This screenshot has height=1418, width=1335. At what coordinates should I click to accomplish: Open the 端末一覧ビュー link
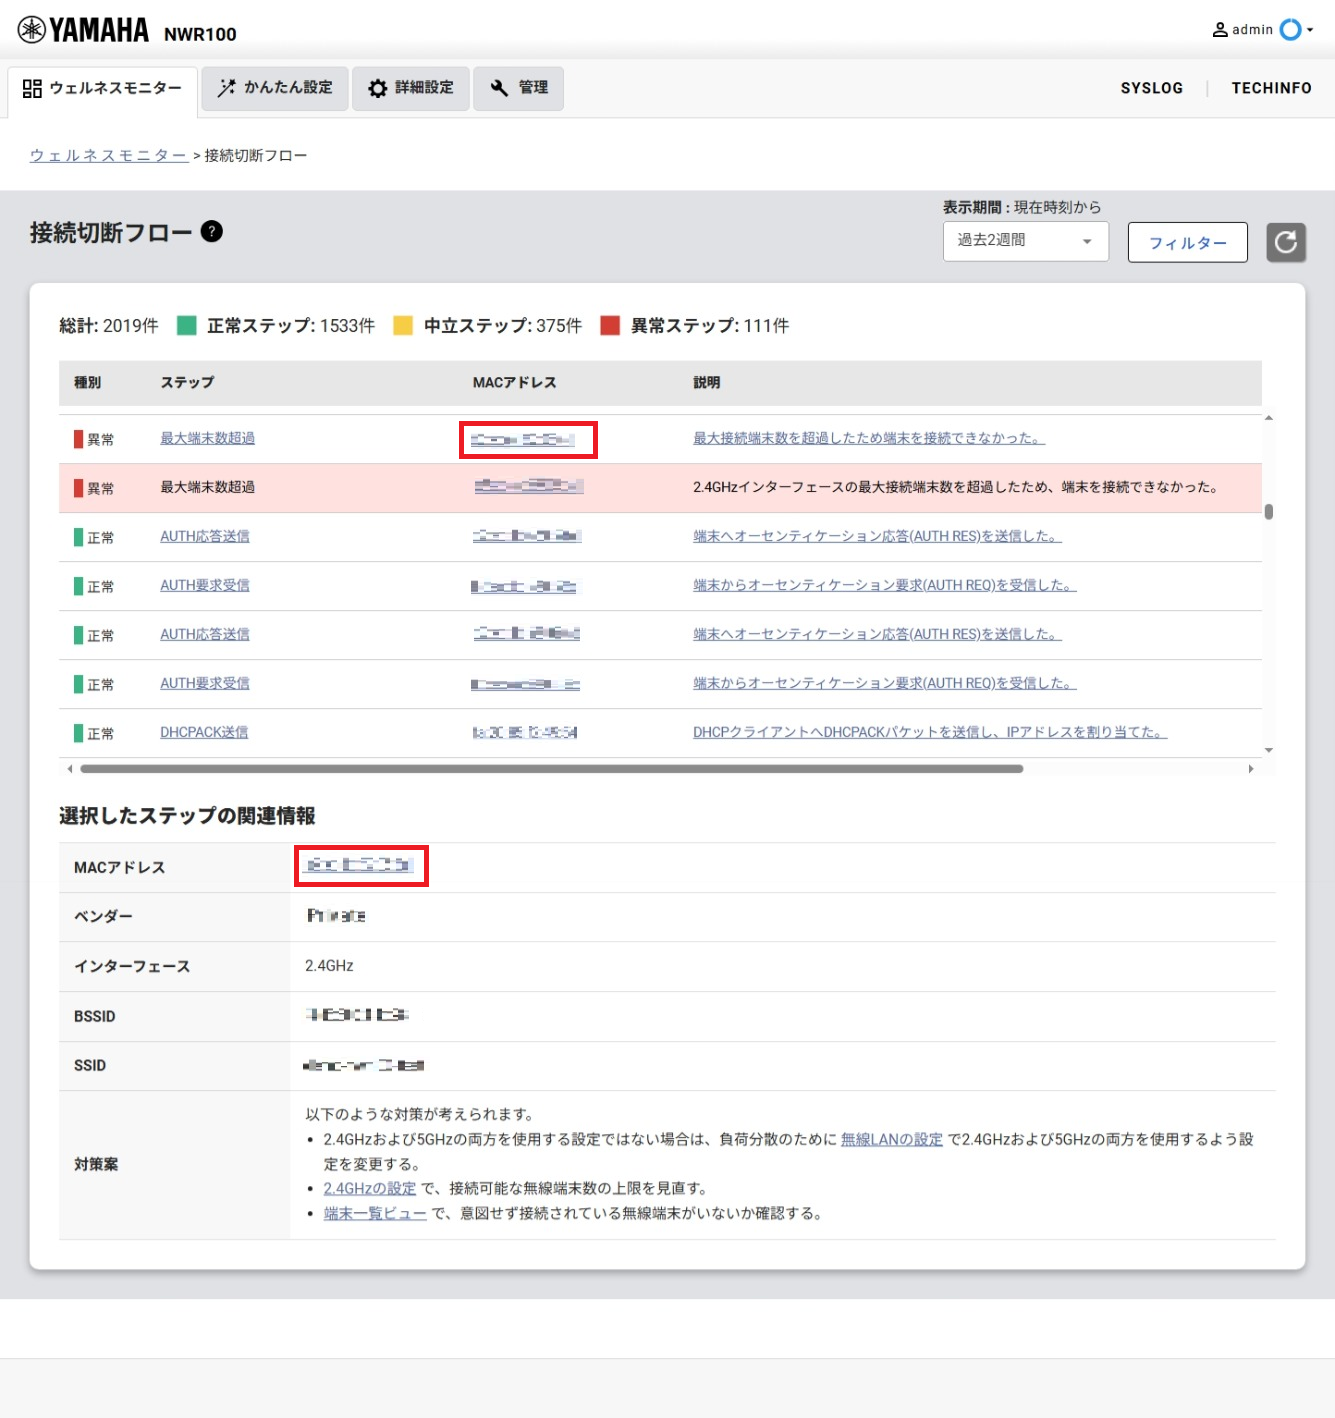point(374,1213)
